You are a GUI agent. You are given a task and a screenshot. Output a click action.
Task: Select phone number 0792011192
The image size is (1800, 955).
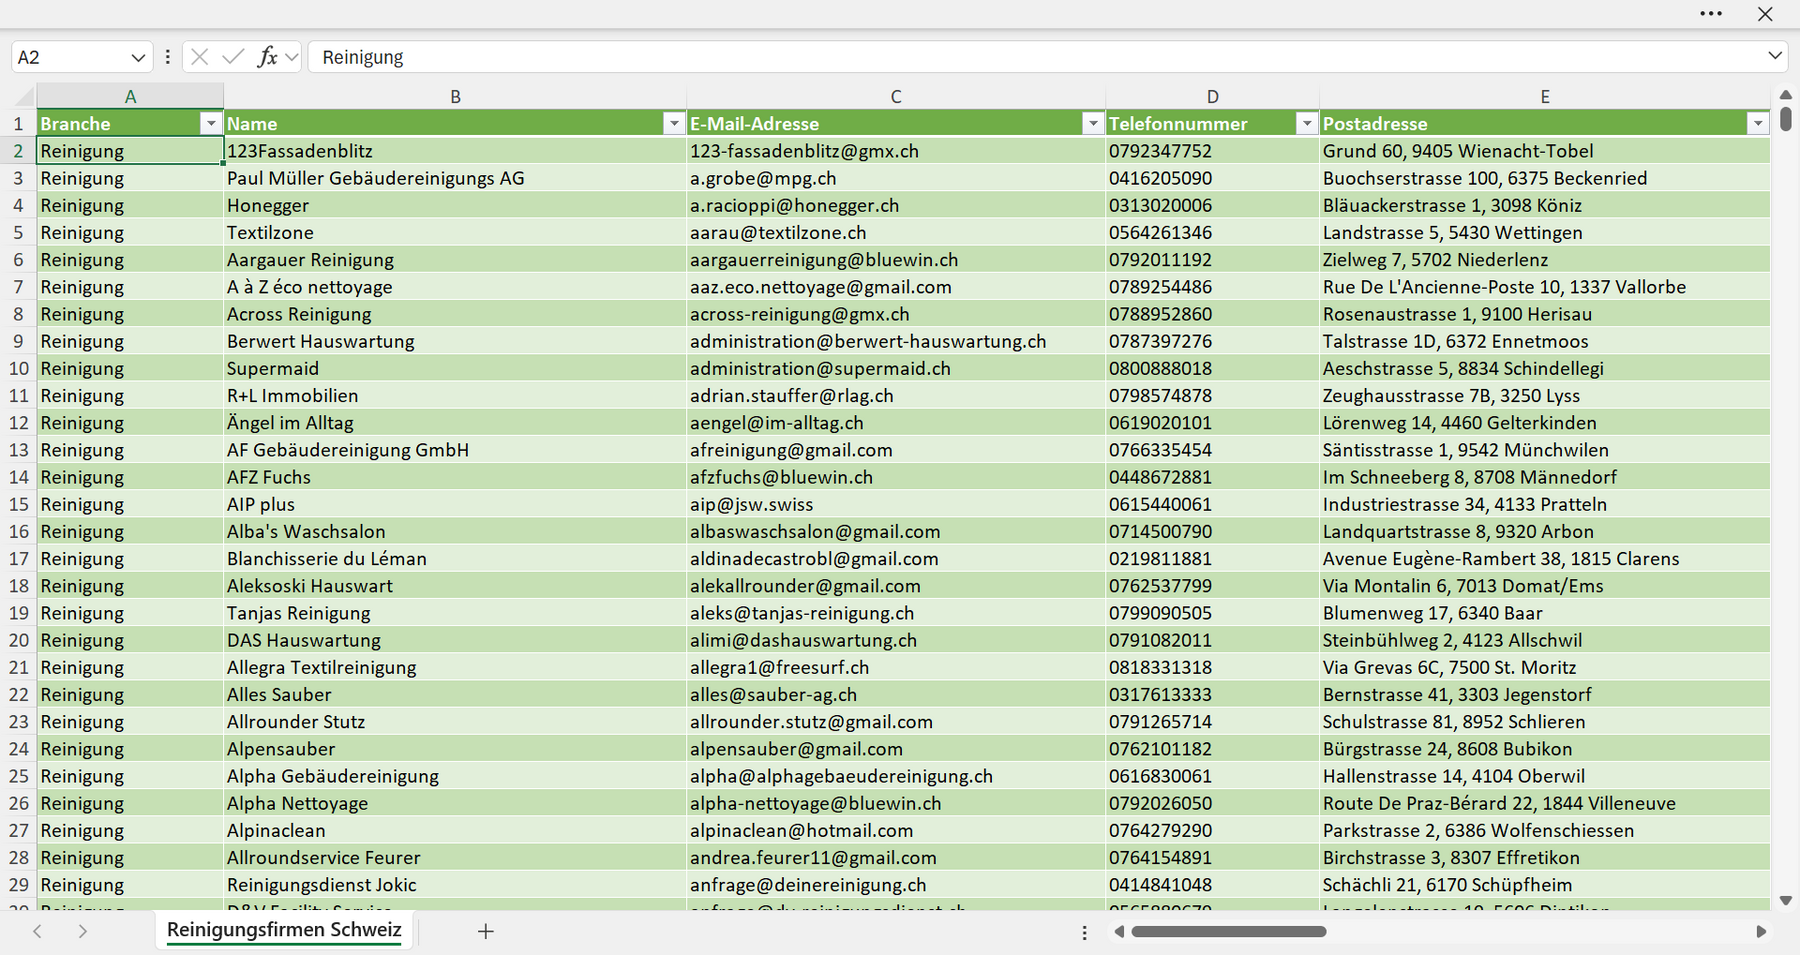pos(1212,259)
